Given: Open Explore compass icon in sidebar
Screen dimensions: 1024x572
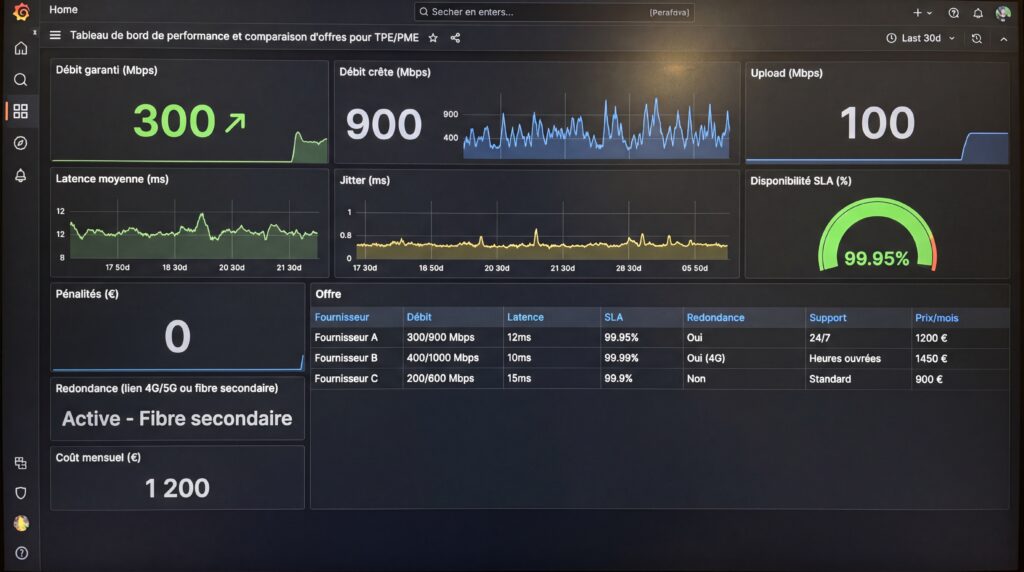Looking at the screenshot, I should pyautogui.click(x=21, y=143).
